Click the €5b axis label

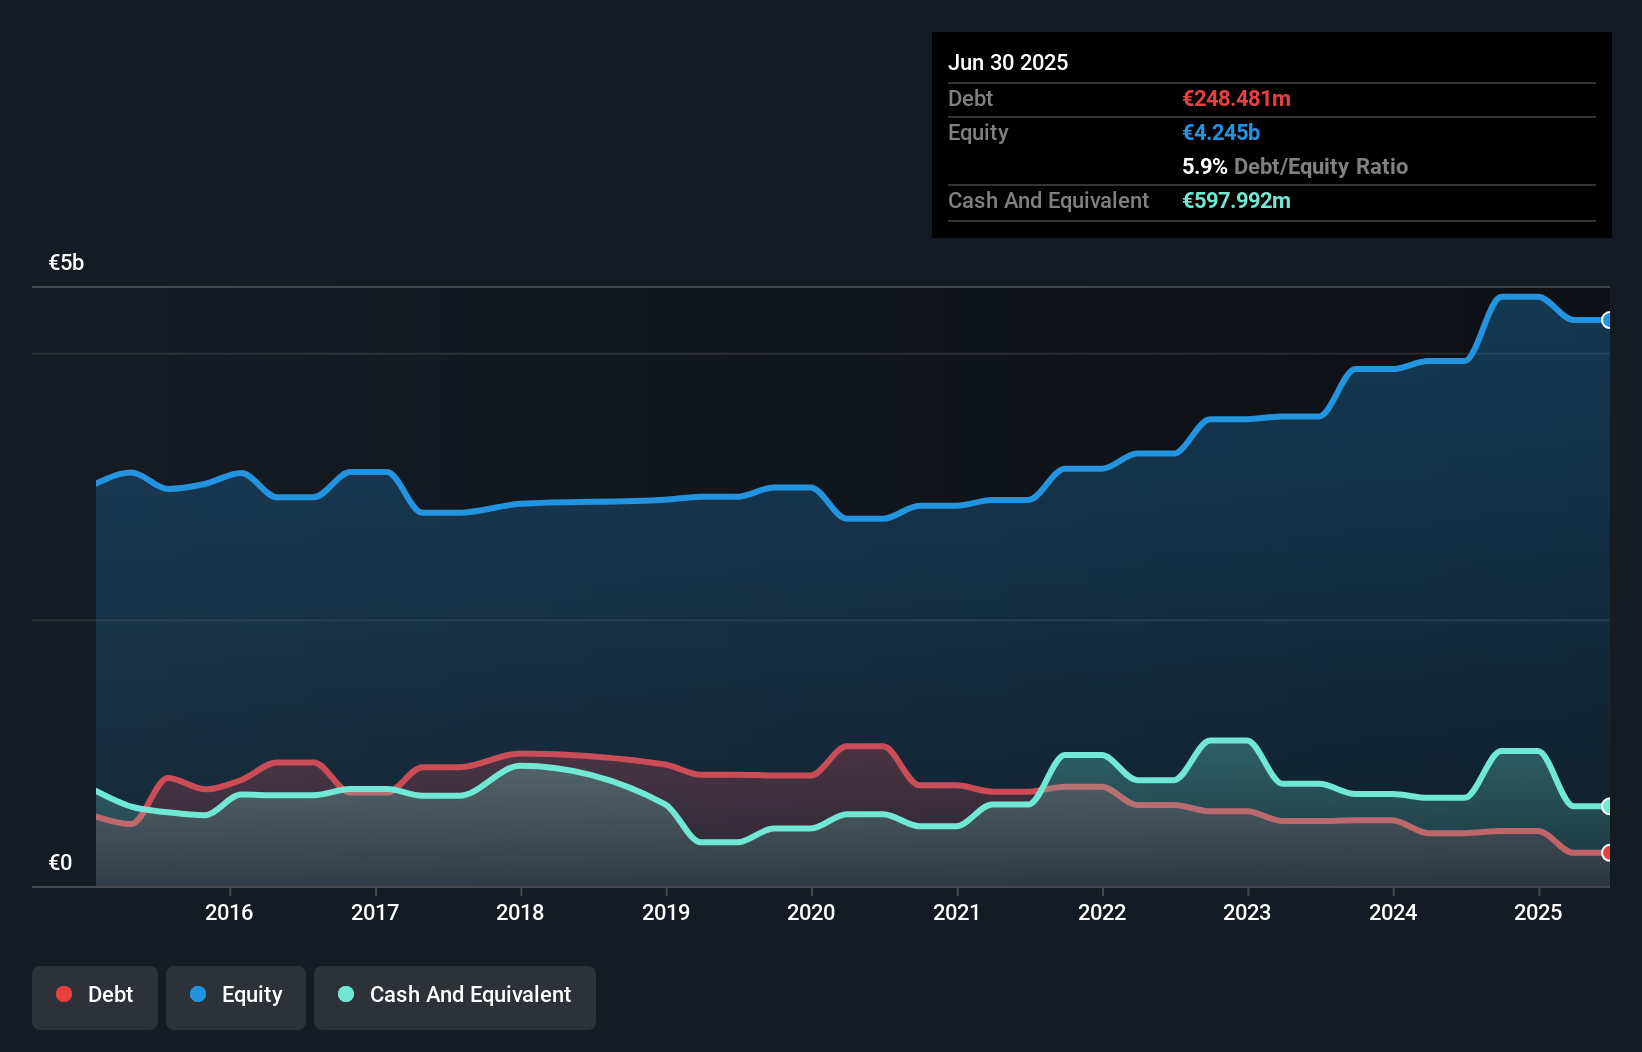pyautogui.click(x=66, y=262)
